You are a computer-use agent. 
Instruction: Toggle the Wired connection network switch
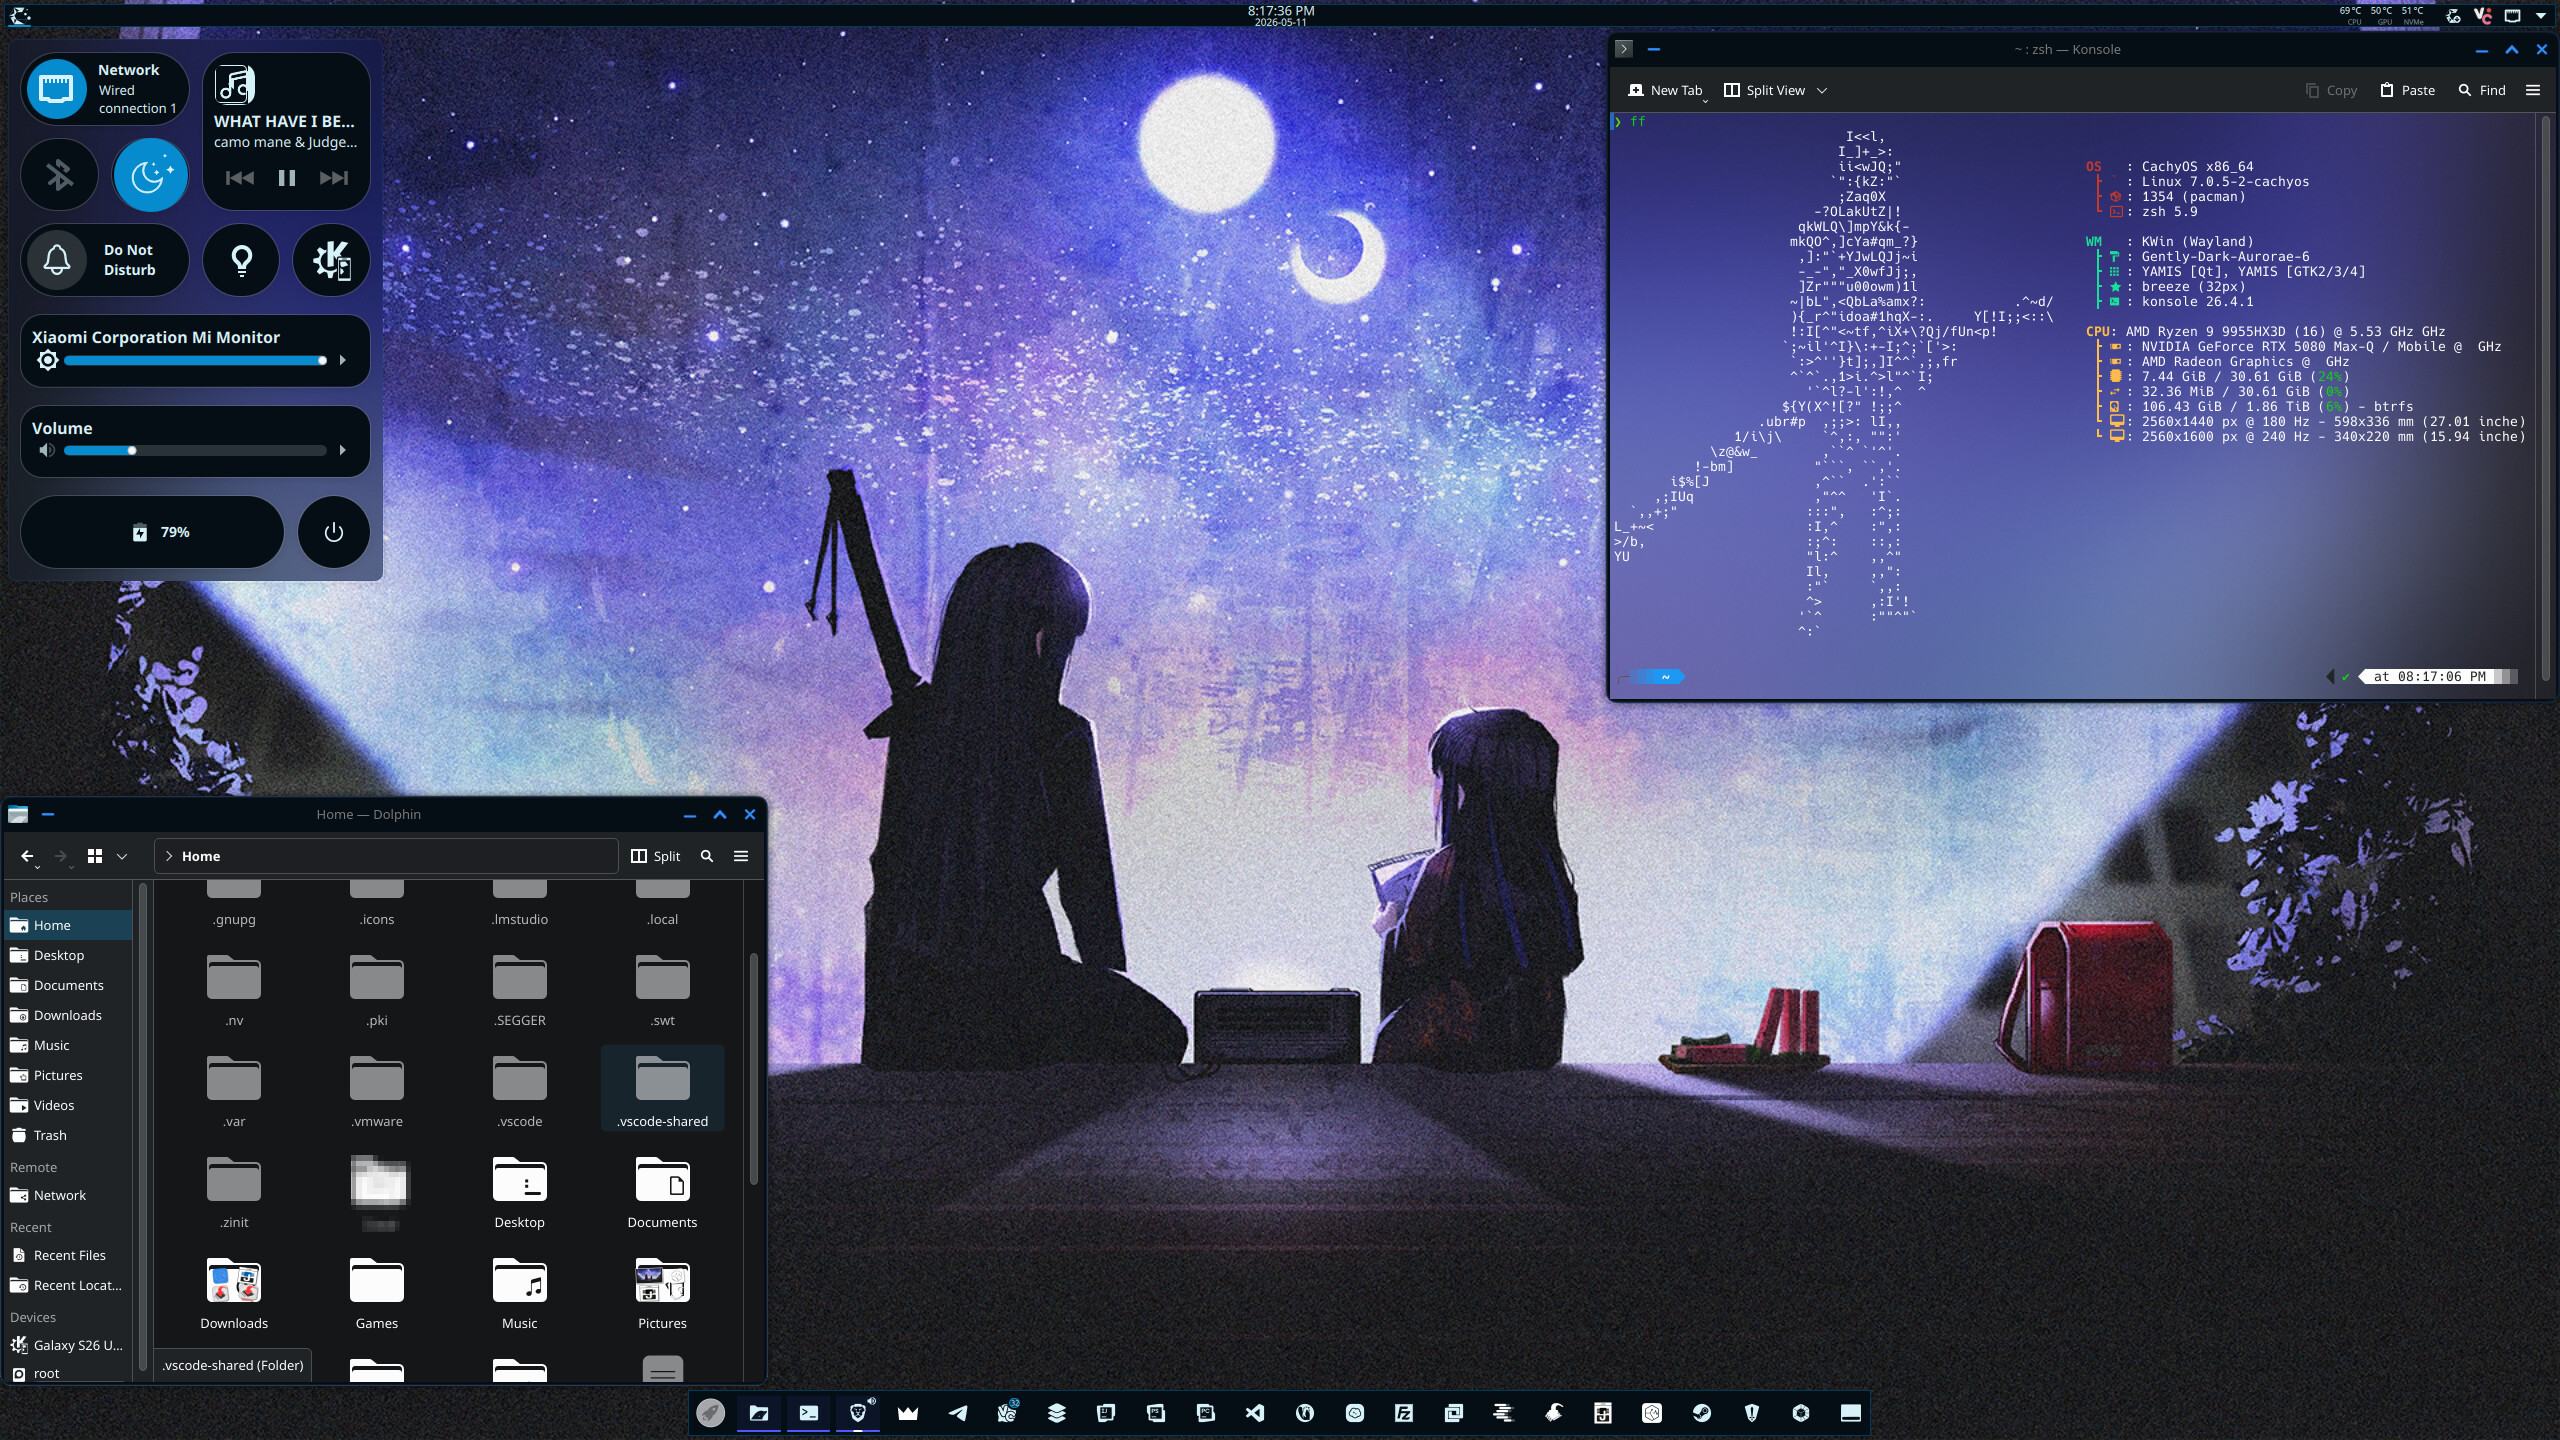point(56,89)
